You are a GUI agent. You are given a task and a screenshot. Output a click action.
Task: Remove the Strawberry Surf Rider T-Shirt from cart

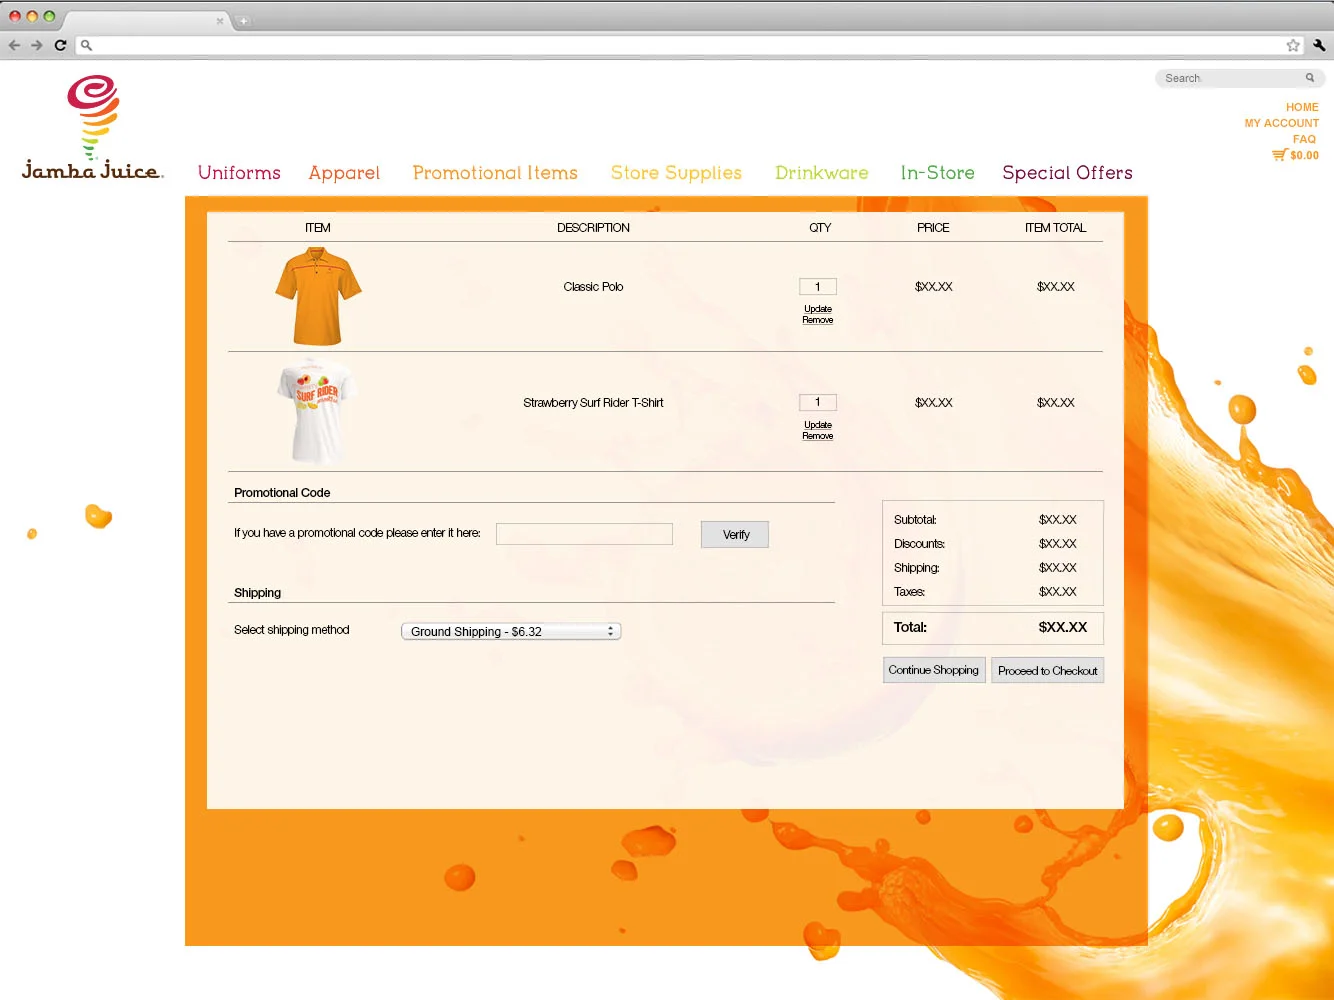(x=817, y=436)
